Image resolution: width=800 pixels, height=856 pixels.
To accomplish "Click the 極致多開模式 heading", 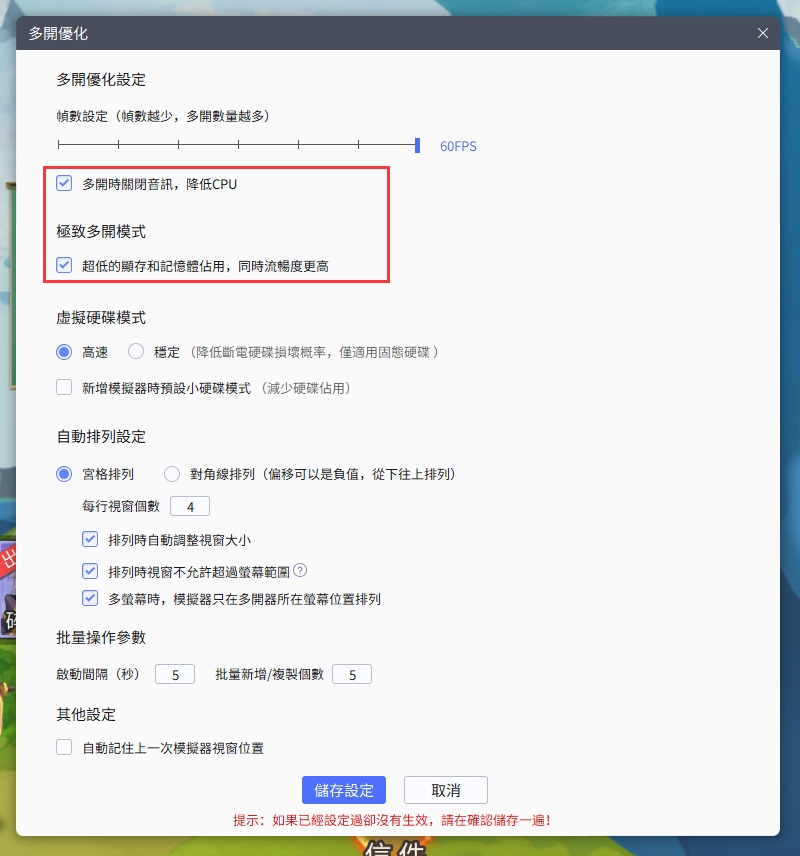I will [x=101, y=231].
